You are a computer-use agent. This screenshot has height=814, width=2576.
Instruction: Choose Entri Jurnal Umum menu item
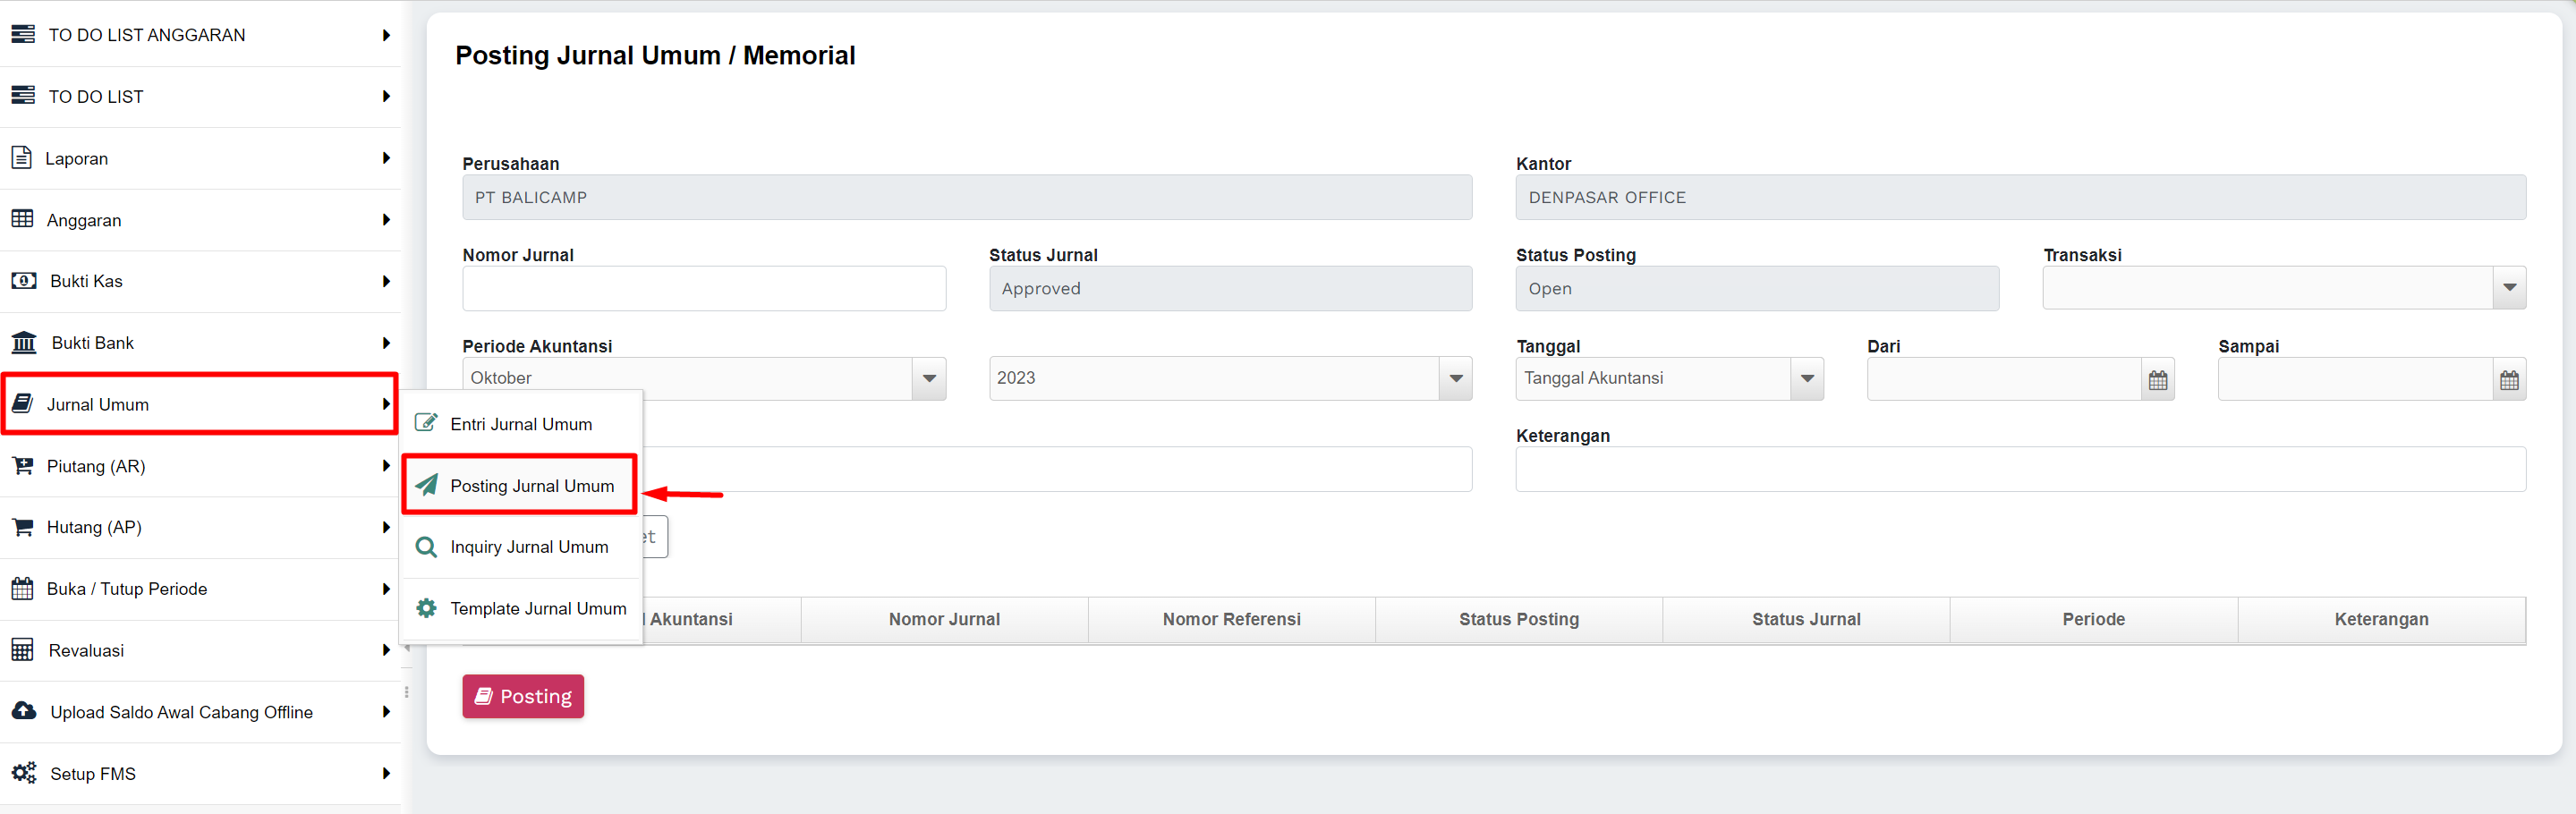[x=520, y=424]
